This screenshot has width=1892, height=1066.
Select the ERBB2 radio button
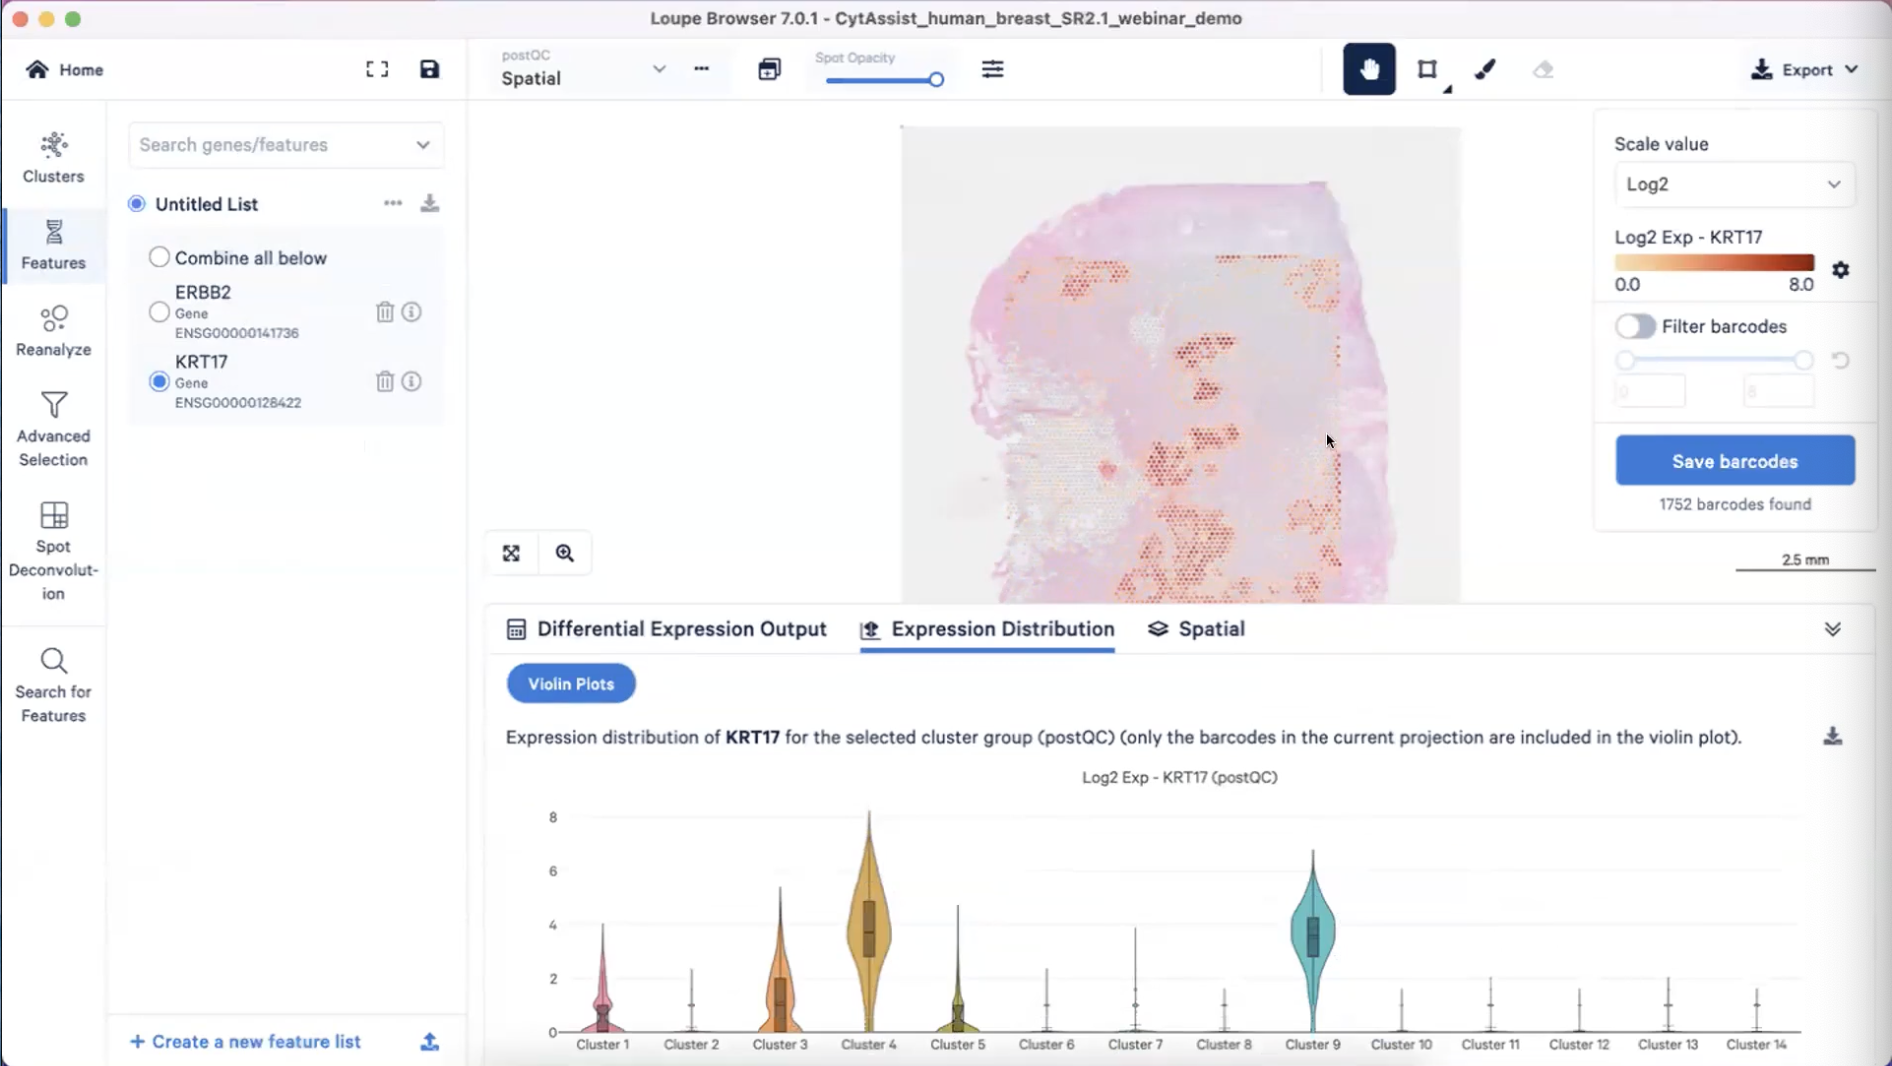coord(159,312)
